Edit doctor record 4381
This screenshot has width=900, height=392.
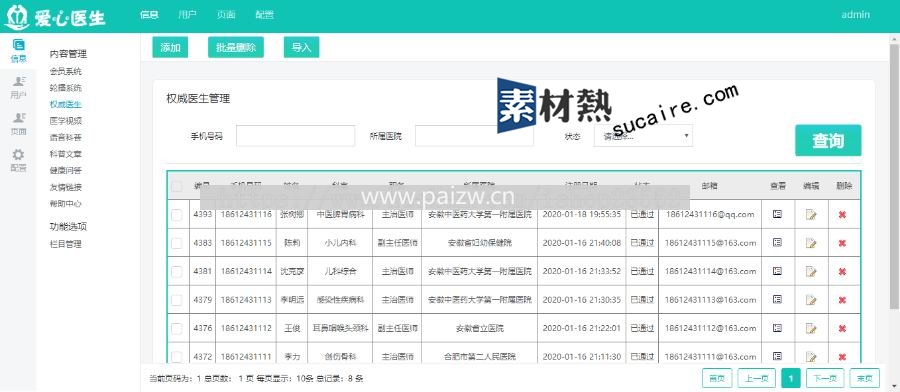pos(810,271)
